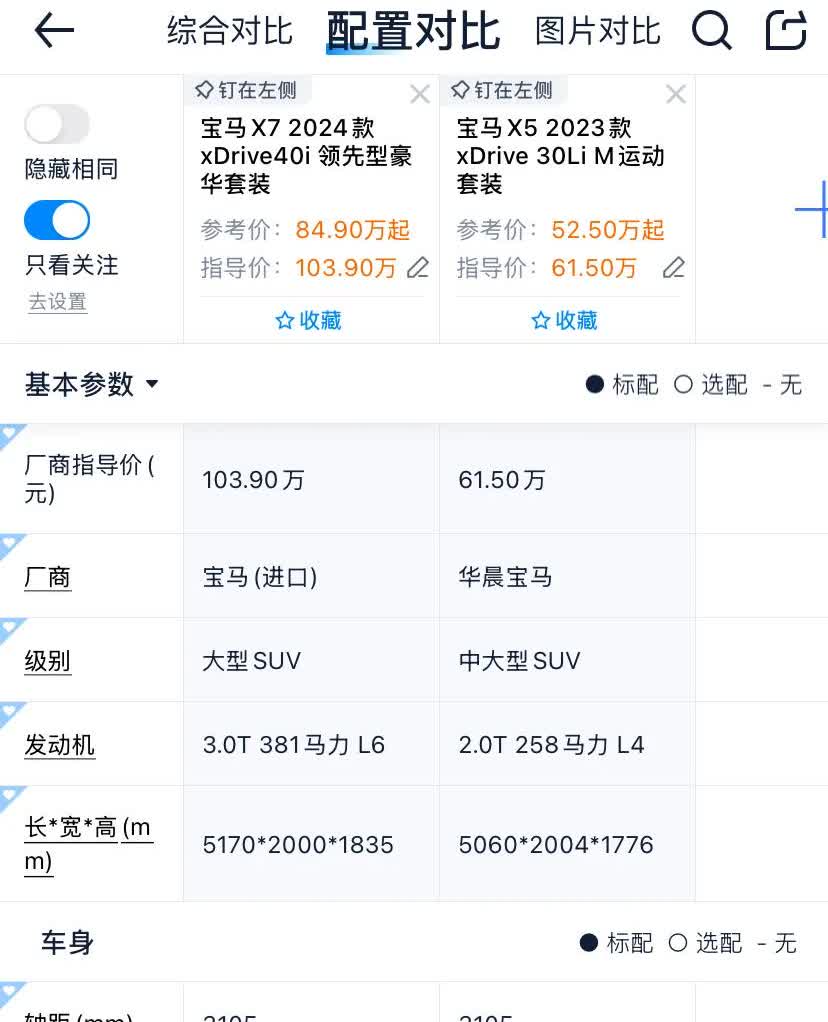
Task: Open the search magnifier icon
Action: (711, 30)
